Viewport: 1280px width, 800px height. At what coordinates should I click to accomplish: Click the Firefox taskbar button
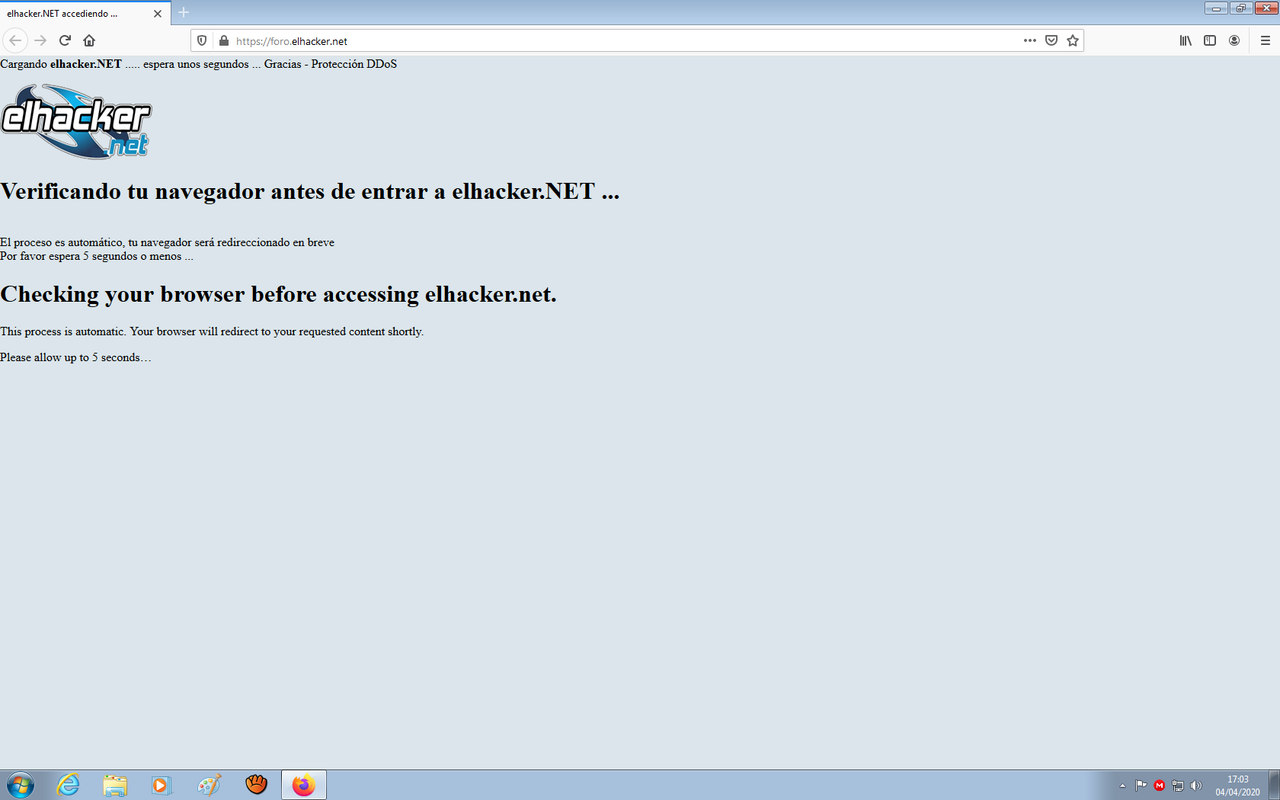pos(304,785)
